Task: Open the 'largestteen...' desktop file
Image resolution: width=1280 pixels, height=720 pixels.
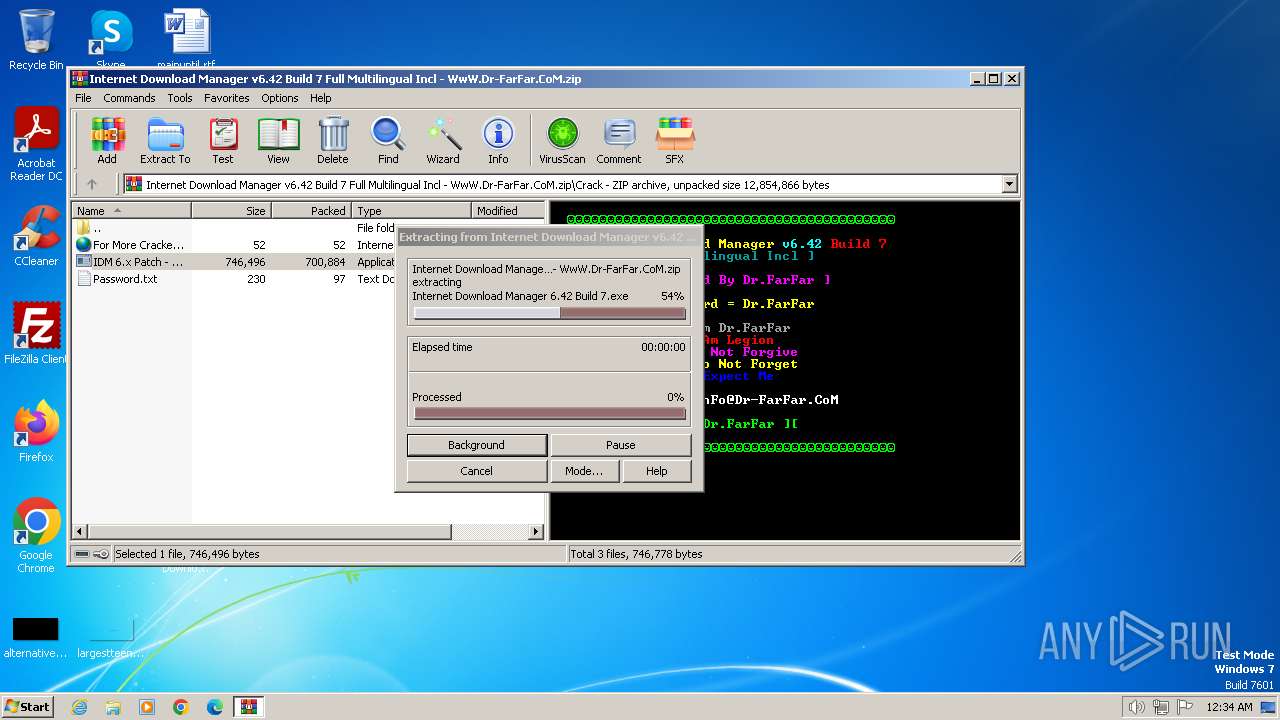Action: 110,637
